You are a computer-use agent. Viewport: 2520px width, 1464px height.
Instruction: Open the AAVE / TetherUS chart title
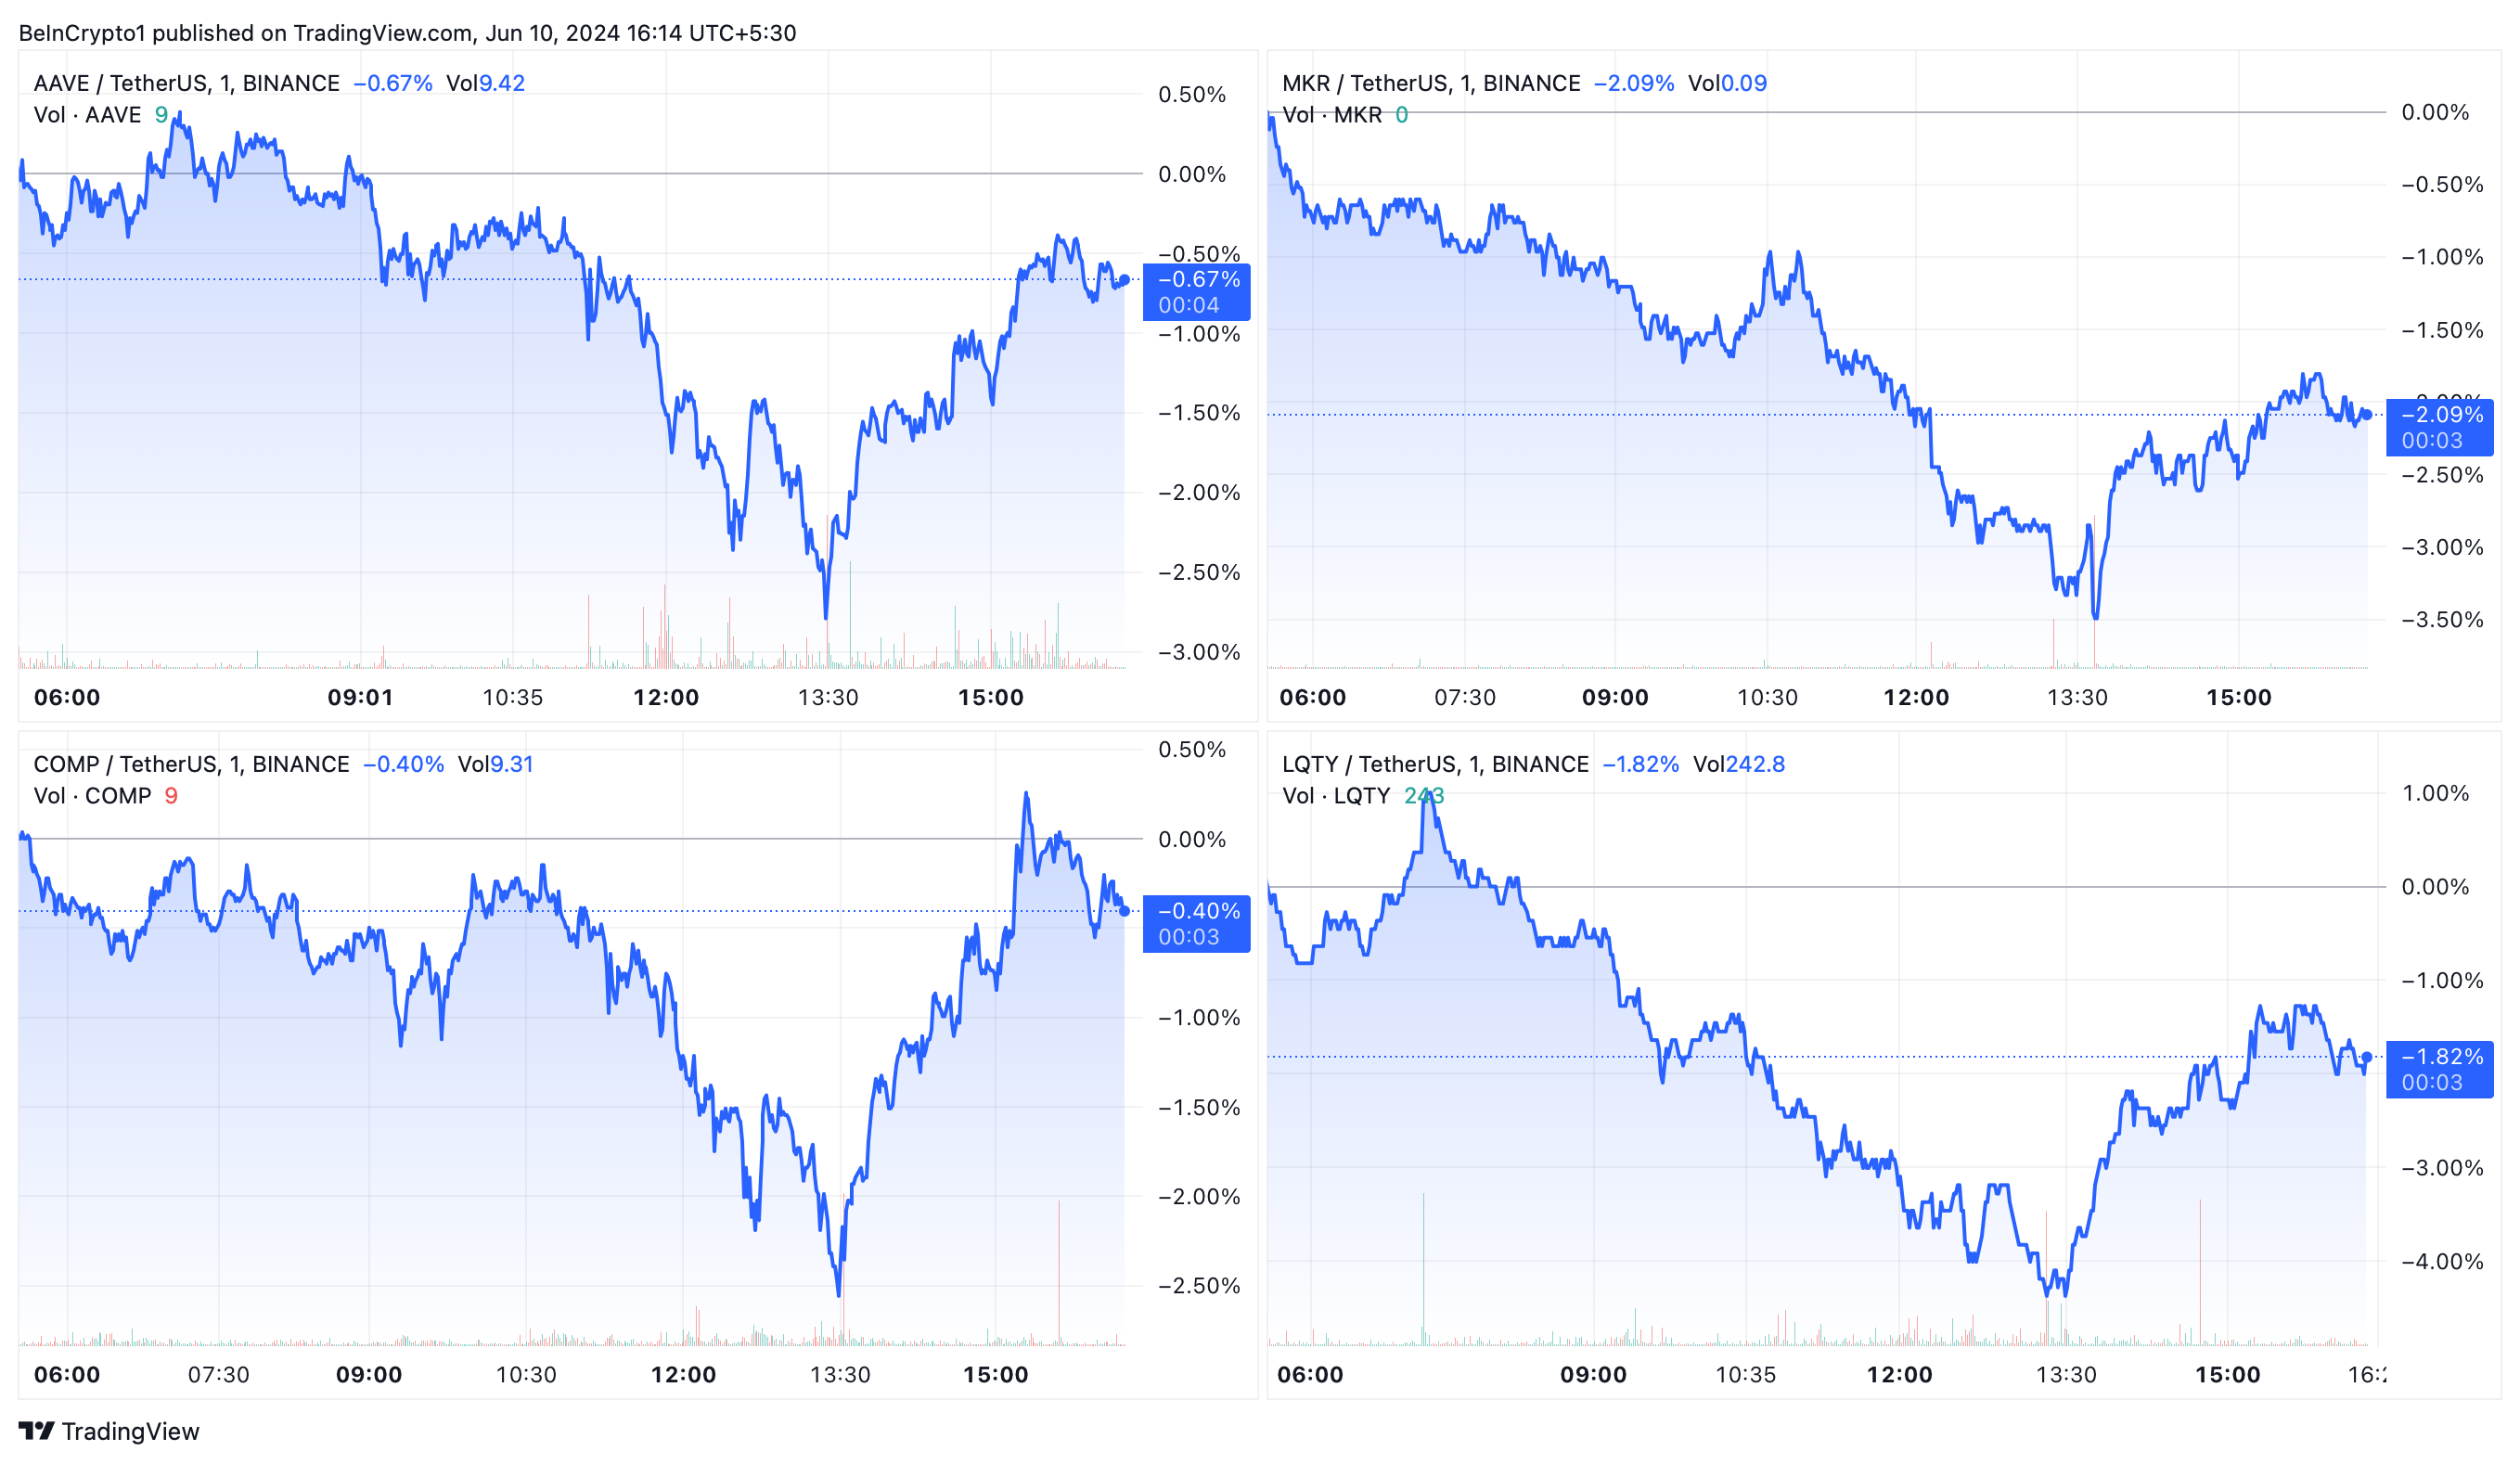(x=187, y=83)
